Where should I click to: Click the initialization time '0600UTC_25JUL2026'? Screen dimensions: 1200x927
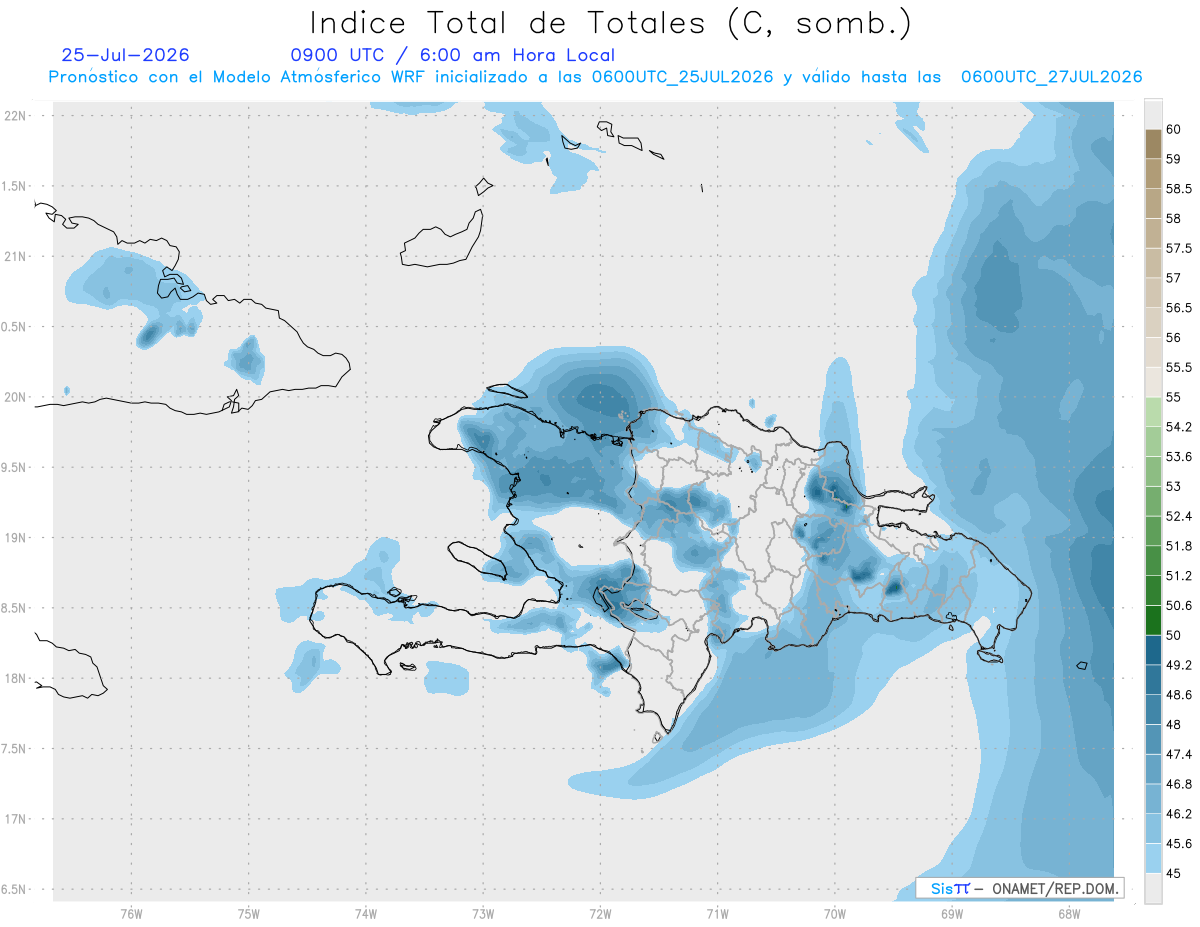(683, 77)
